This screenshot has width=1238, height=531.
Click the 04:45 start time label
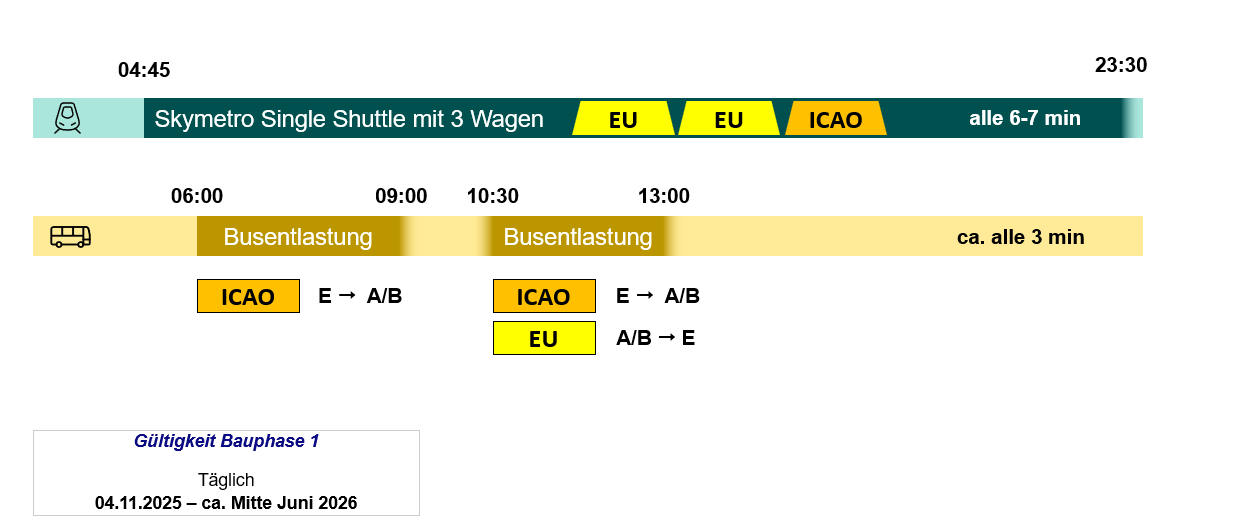[x=144, y=70]
